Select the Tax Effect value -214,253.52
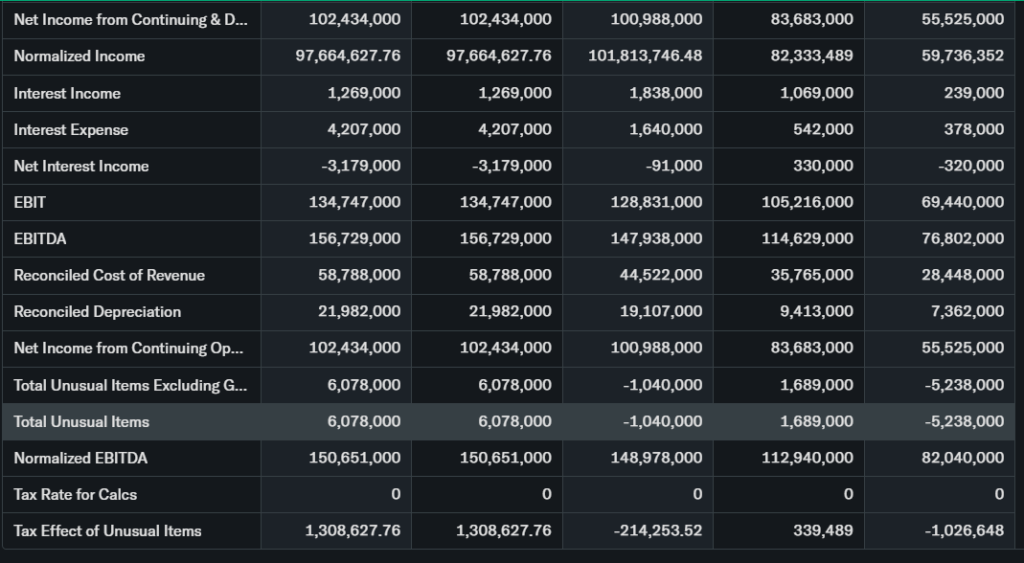The width and height of the screenshot is (1024, 563). click(657, 531)
